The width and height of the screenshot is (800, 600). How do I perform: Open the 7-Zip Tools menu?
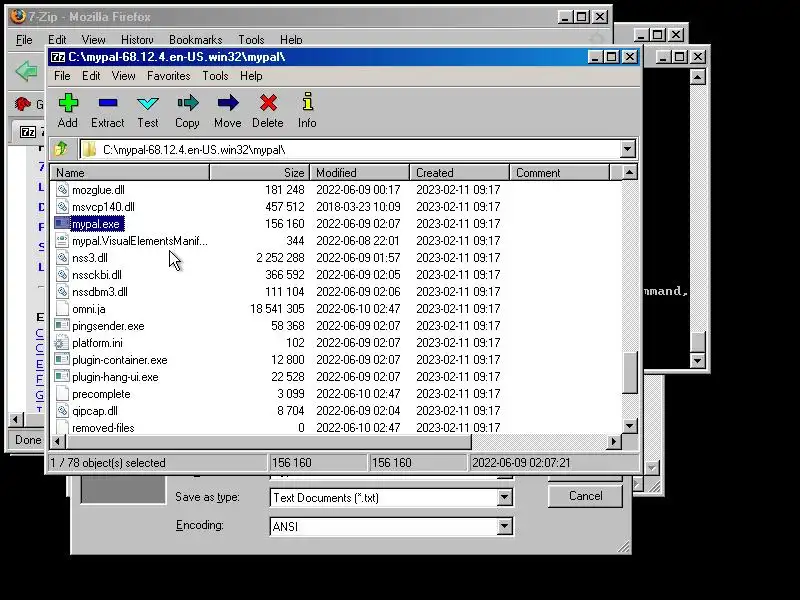click(215, 76)
